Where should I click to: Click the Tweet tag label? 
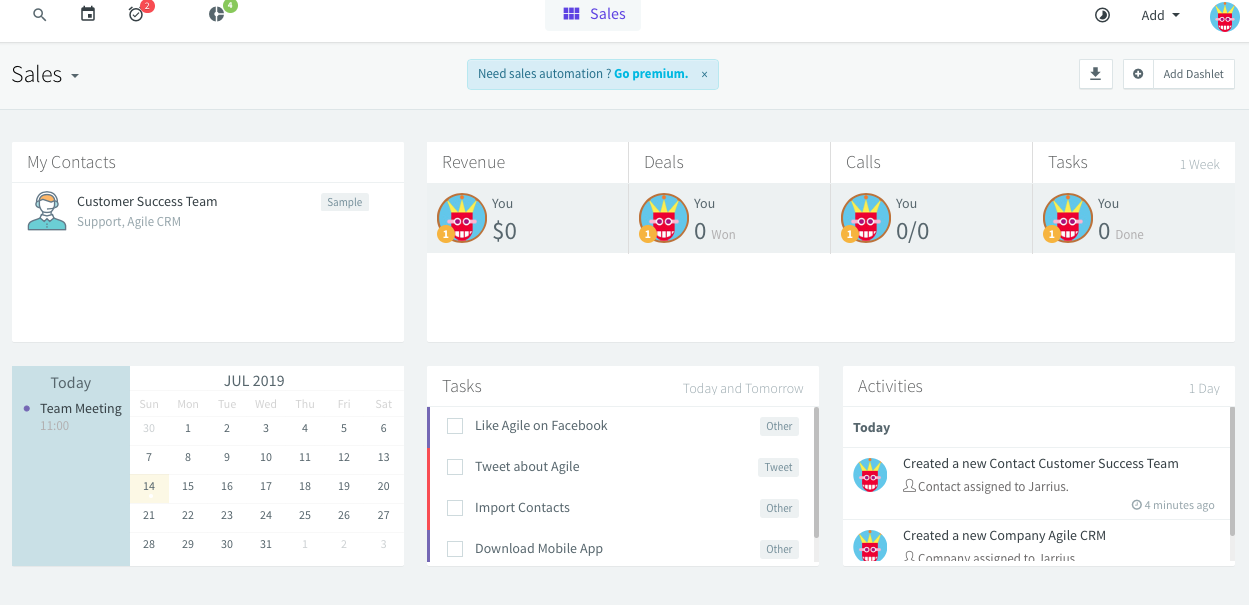(779, 467)
